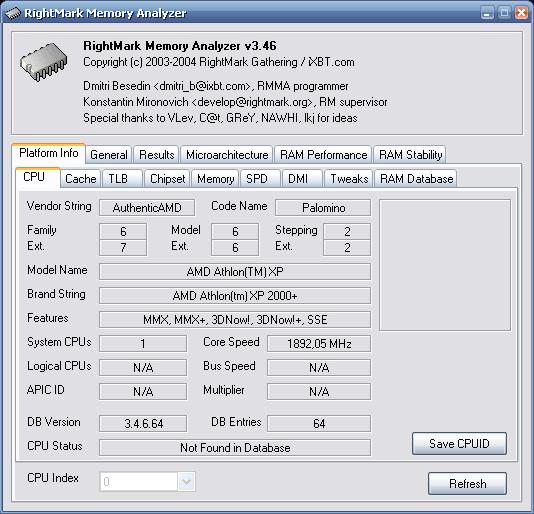534x514 pixels.
Task: Click the RightMark Memory Analyzer v3.46 heading
Action: [x=180, y=46]
